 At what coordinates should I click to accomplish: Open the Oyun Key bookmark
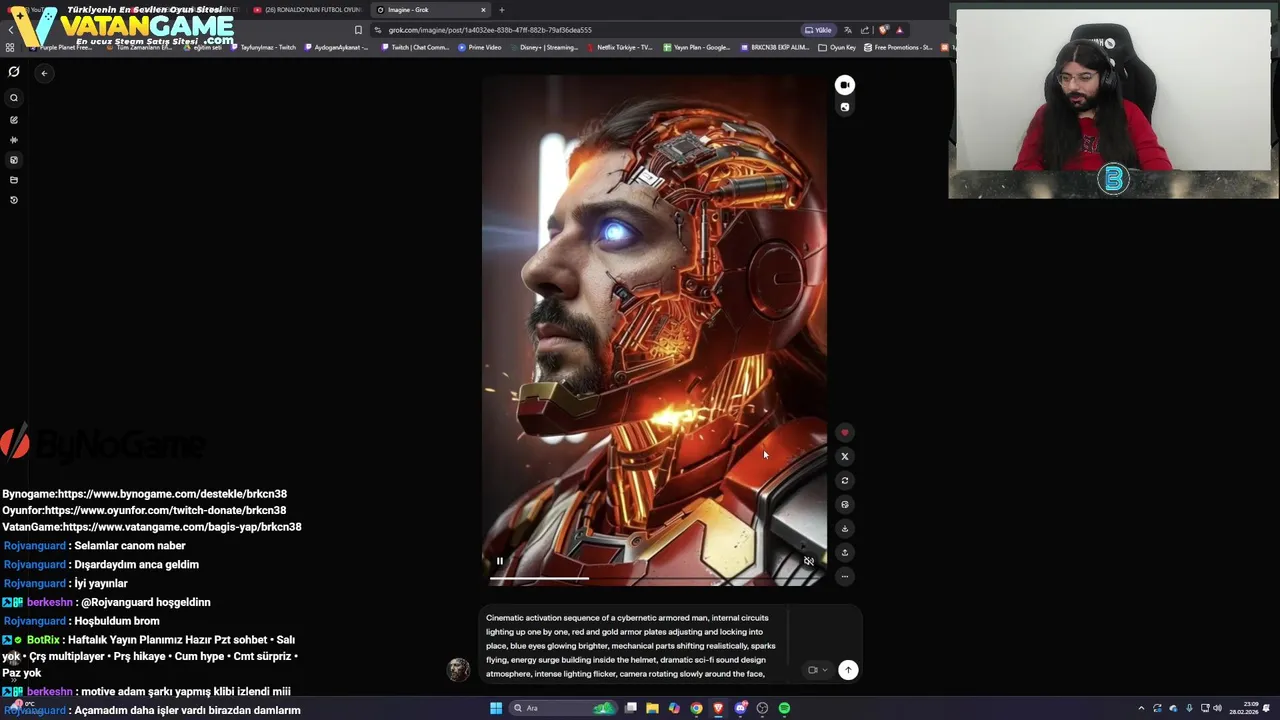point(838,47)
